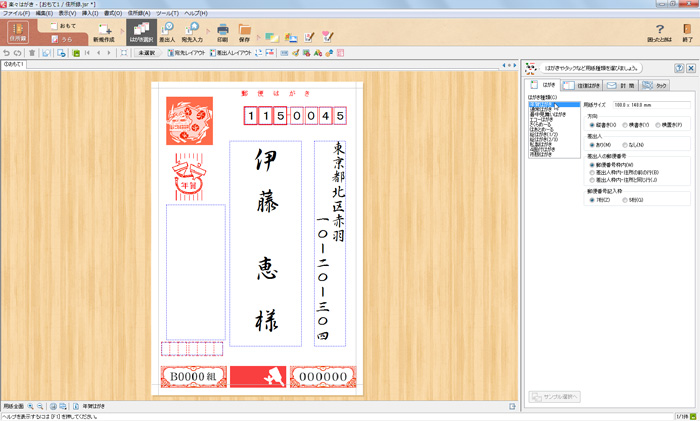
Task: Select 横書き(Y) direction radio button
Action: coord(625,125)
